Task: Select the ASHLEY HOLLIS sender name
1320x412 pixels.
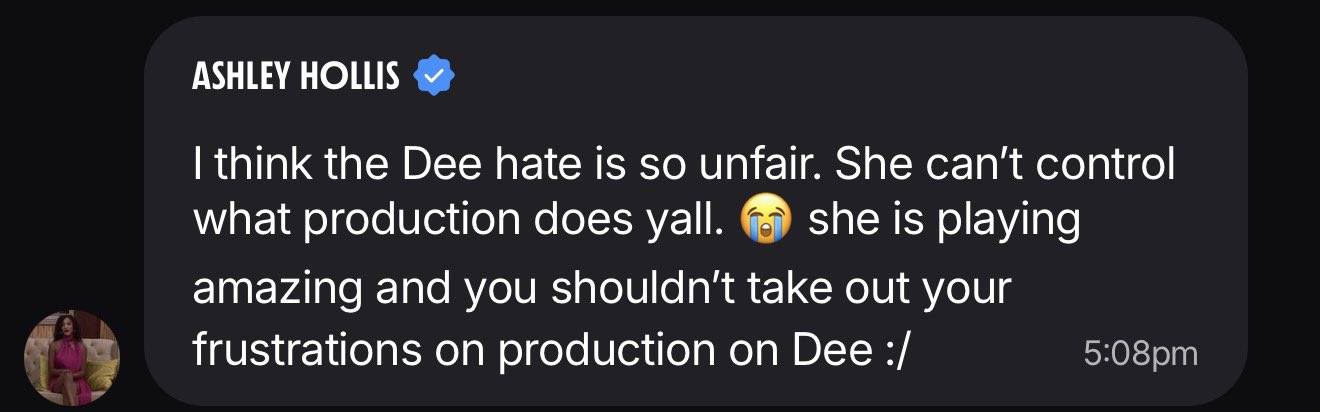Action: [296, 76]
